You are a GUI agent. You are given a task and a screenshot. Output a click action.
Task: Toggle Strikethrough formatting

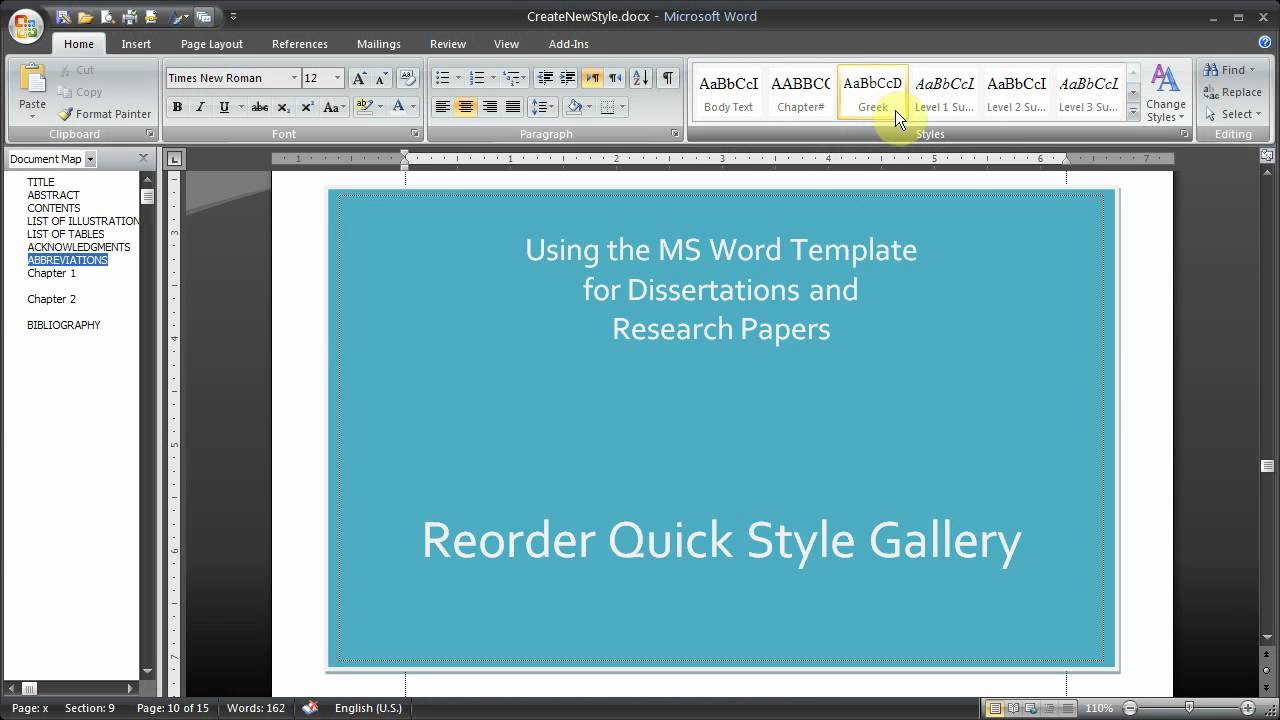259,107
